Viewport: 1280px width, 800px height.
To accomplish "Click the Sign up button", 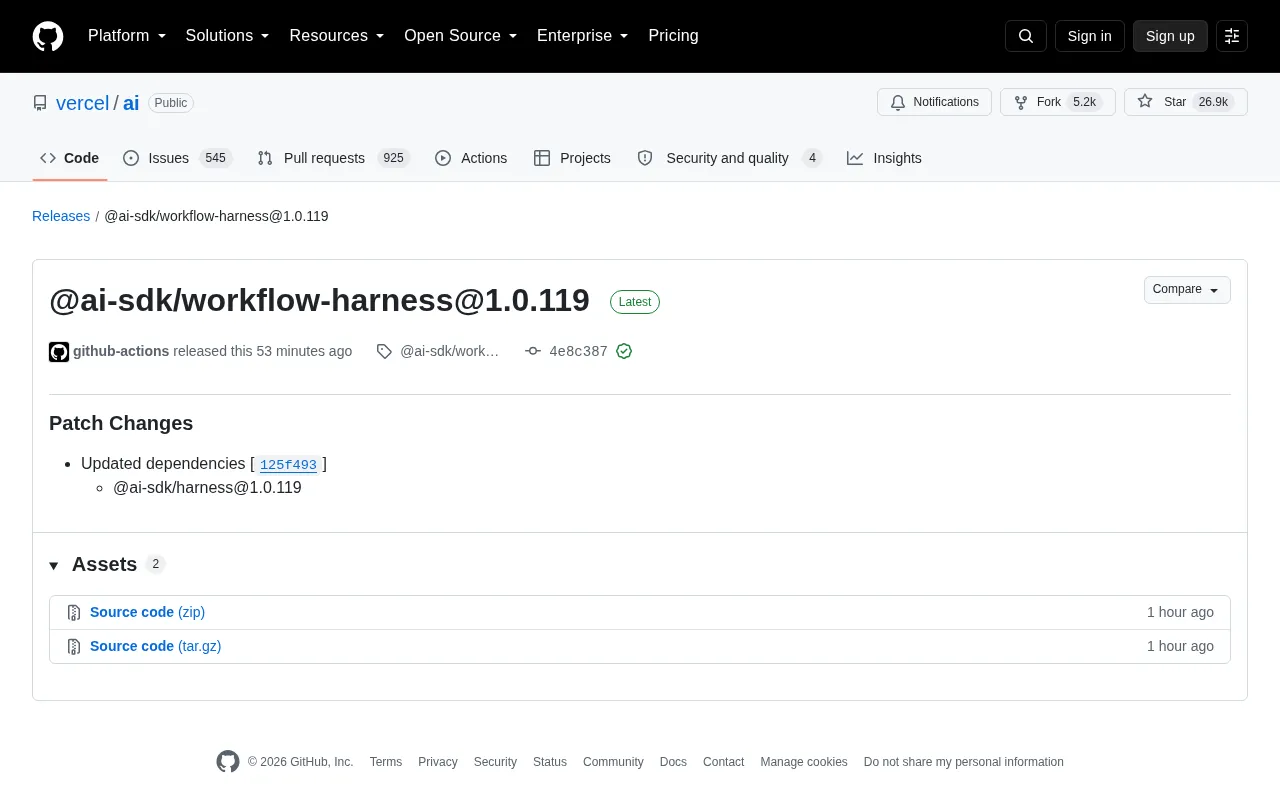I will point(1170,36).
